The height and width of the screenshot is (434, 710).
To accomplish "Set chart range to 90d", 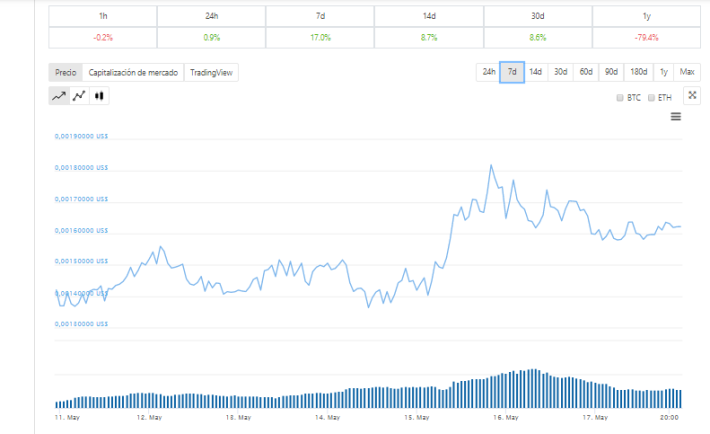I will [x=611, y=72].
